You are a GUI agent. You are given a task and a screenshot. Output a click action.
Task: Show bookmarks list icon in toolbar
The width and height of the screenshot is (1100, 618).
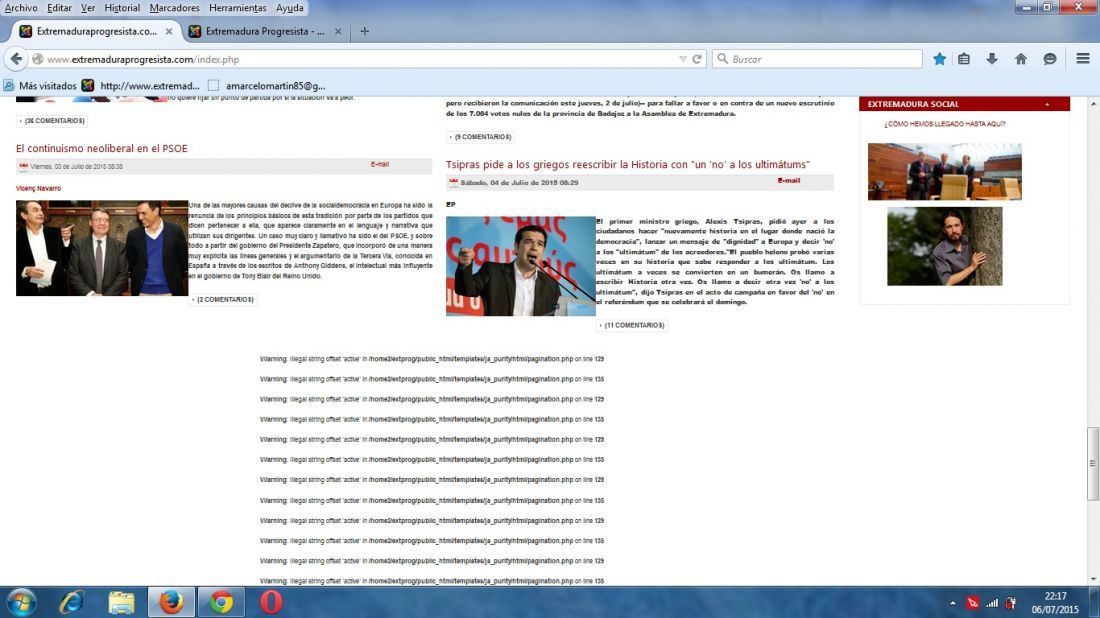[964, 59]
